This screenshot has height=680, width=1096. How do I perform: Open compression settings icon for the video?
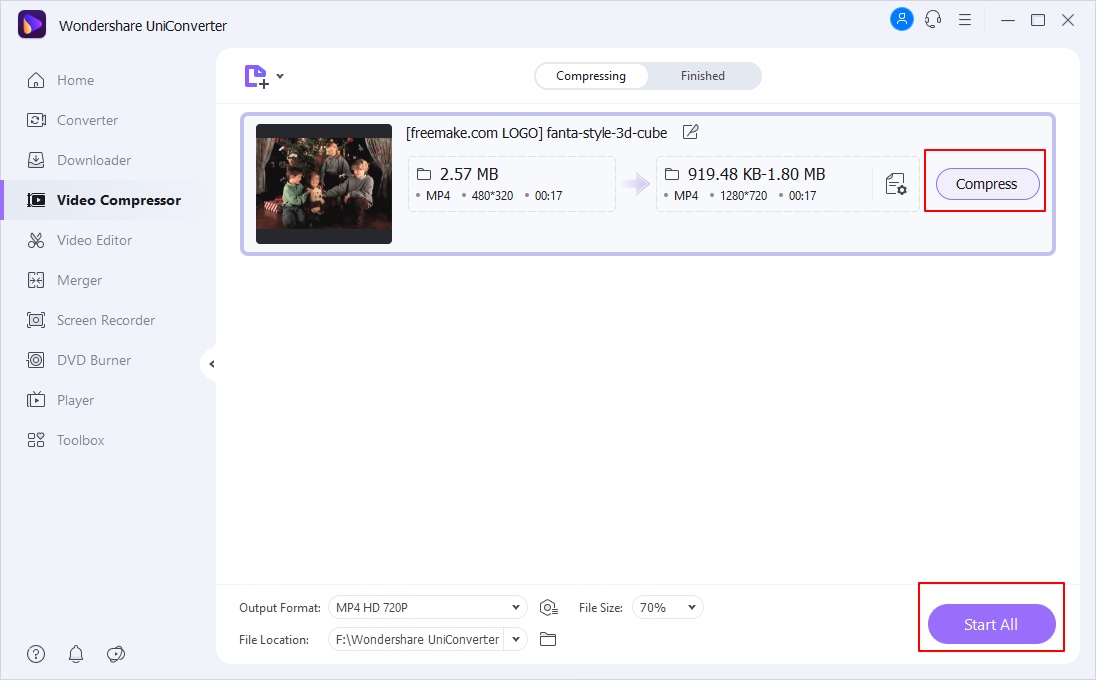click(x=895, y=184)
